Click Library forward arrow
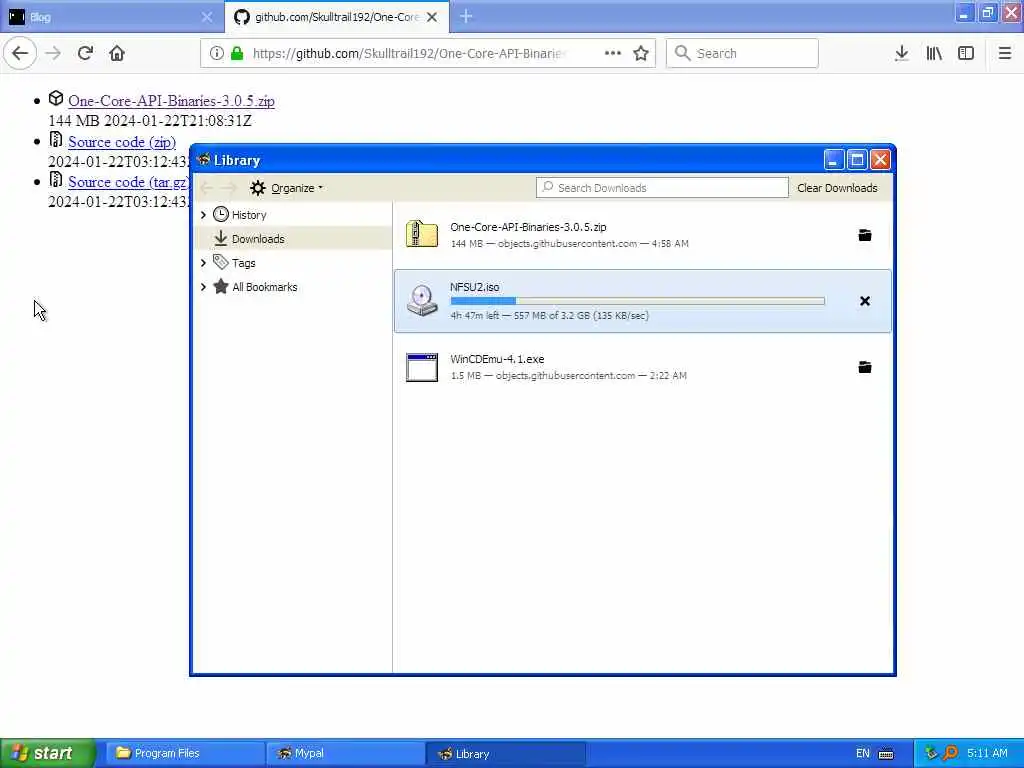The image size is (1024, 768). tap(229, 188)
